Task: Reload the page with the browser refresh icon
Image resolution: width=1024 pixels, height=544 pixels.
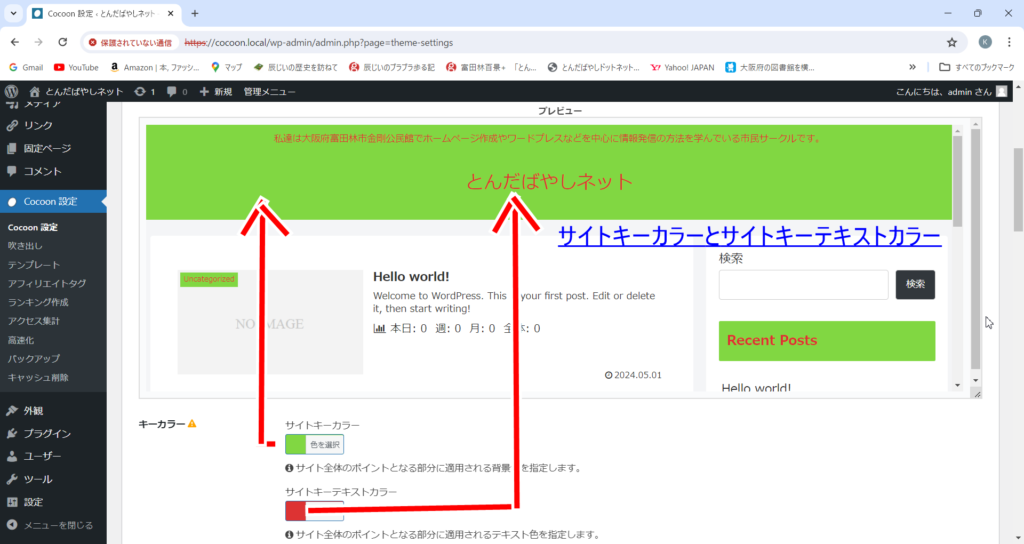Action: (63, 42)
